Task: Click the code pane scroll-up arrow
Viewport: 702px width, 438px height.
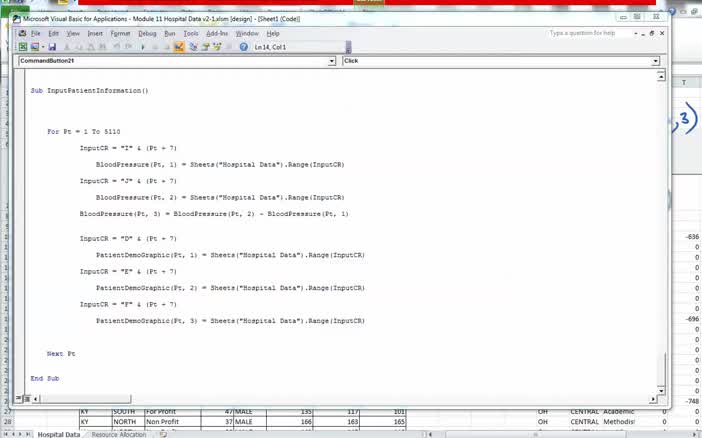Action: point(661,76)
